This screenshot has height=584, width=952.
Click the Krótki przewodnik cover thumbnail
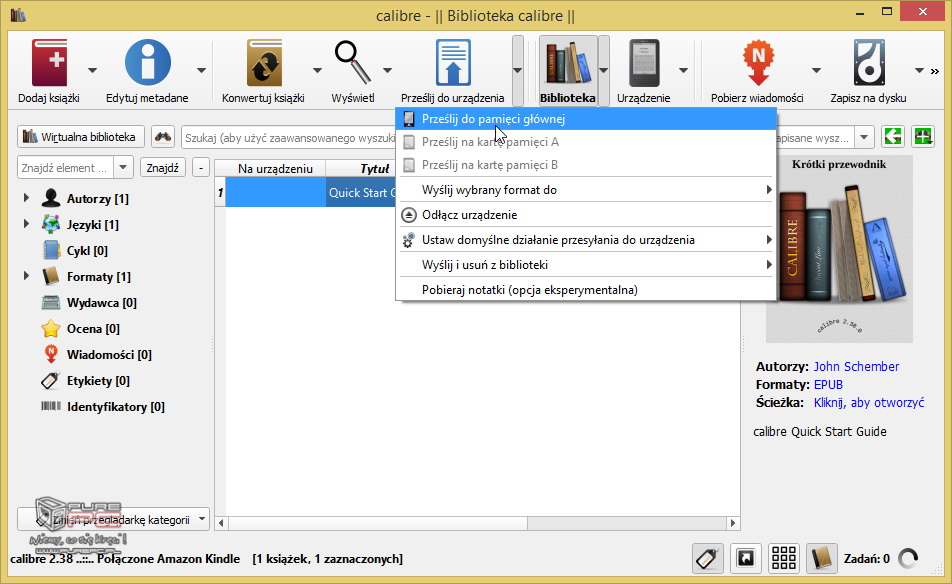pos(839,249)
